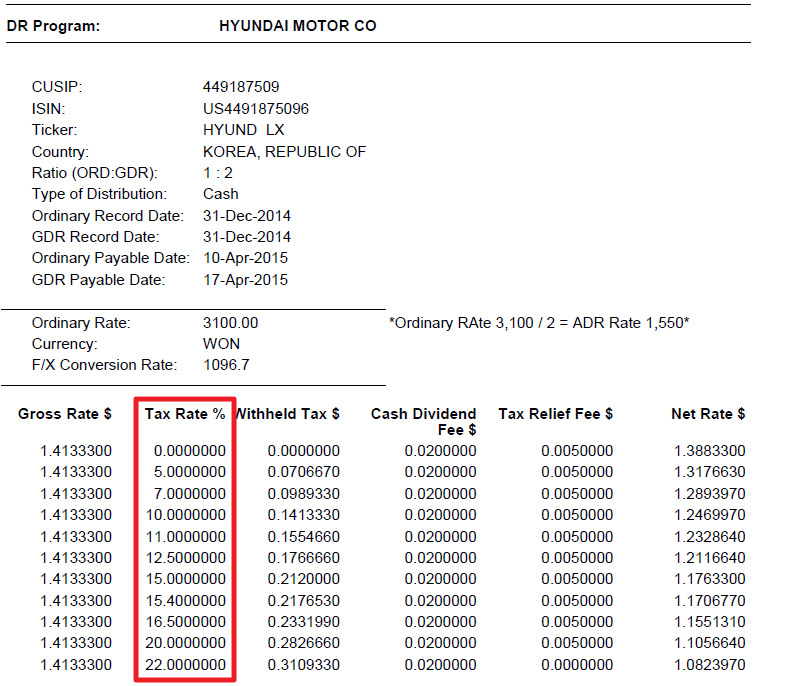Image resolution: width=789 pixels, height=686 pixels.
Task: Select withheld tax value 0.2176530
Action: point(303,600)
